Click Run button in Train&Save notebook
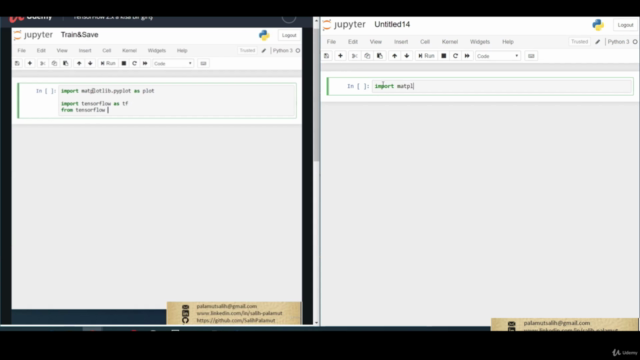This screenshot has width=640, height=360. (108, 63)
